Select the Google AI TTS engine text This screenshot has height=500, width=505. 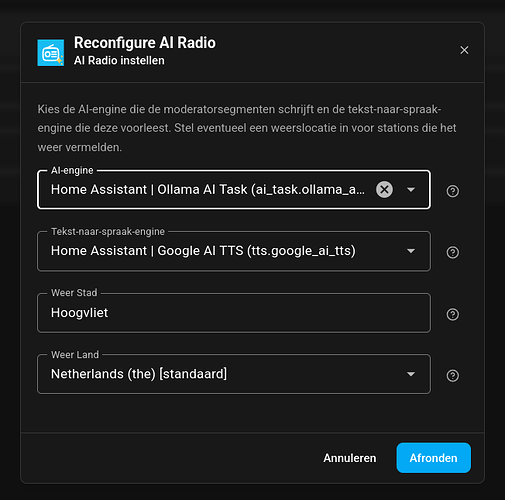click(x=203, y=251)
